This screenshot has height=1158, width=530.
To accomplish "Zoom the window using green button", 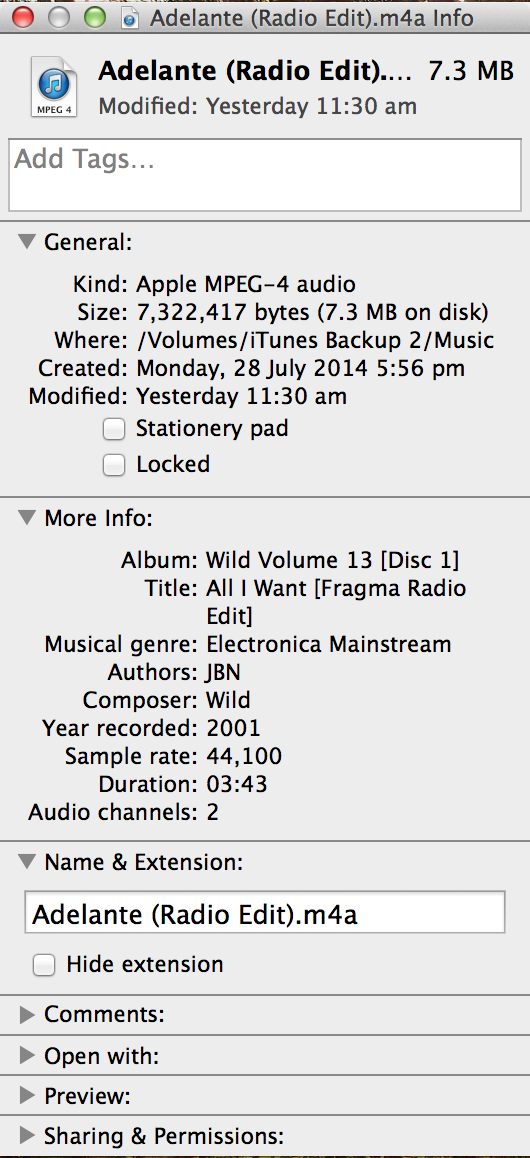I will [94, 17].
